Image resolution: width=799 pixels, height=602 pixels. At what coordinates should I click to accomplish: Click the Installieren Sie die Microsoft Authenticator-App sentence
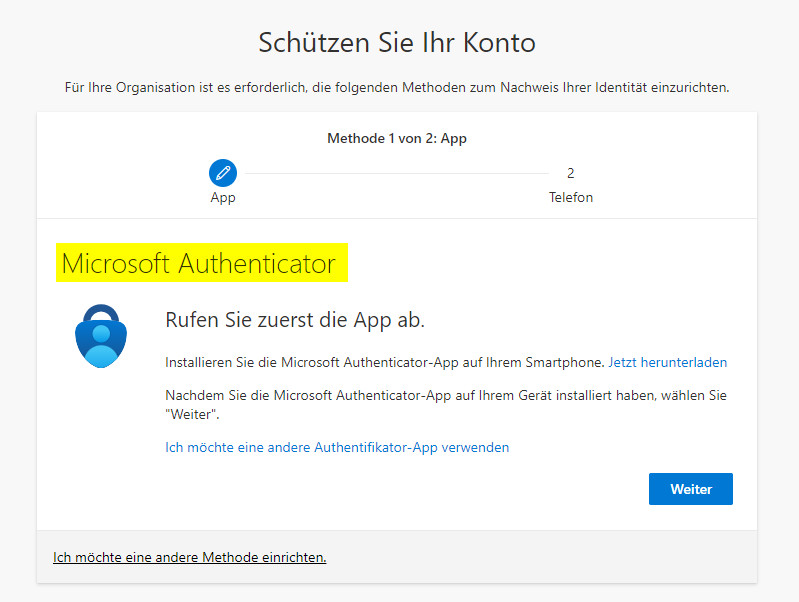[x=384, y=362]
